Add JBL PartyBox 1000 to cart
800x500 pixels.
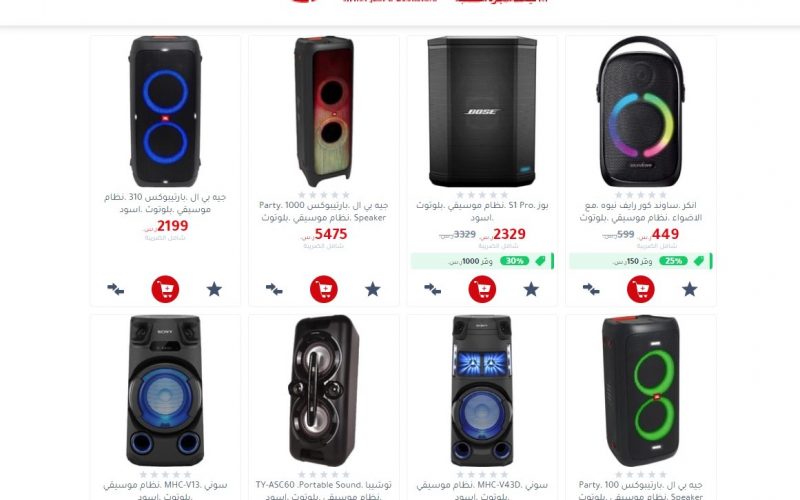(x=324, y=289)
